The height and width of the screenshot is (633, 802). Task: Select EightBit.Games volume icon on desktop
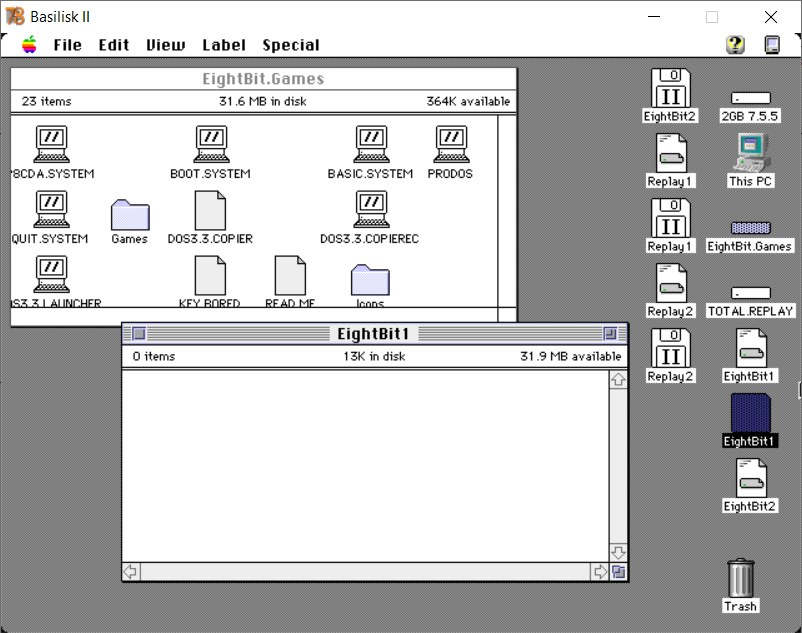pos(750,228)
